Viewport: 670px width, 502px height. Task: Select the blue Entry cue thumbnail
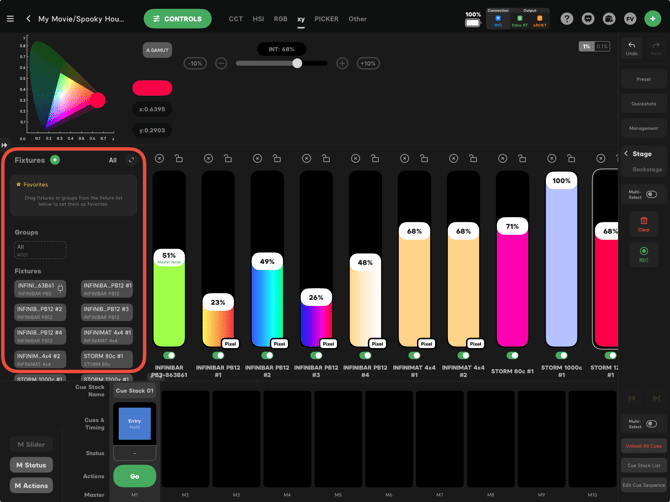coord(135,423)
